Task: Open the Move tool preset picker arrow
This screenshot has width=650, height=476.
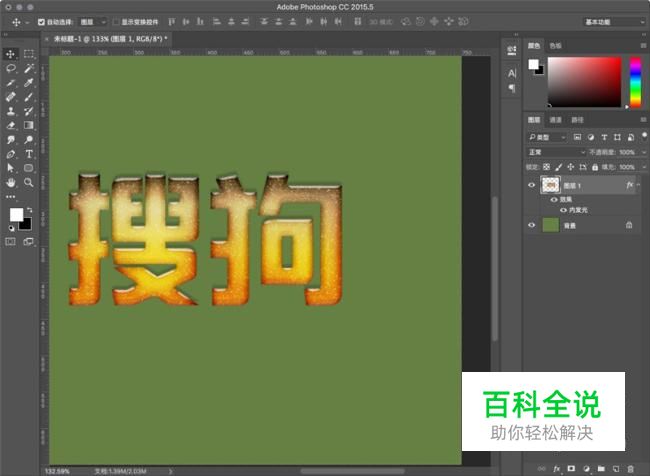Action: [x=27, y=22]
